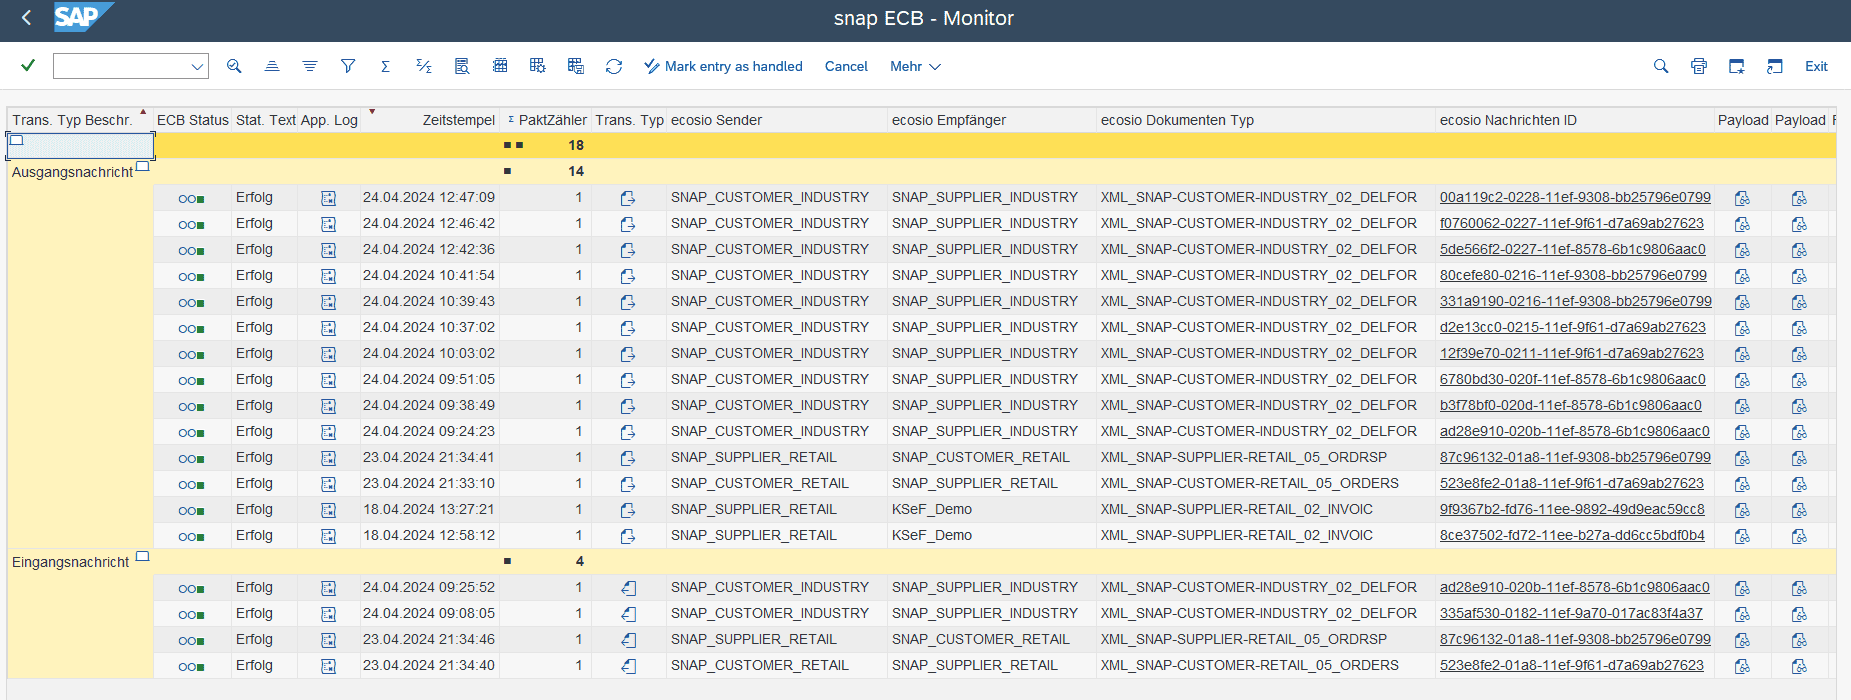Open App. Log for 24.04.2024 12:47:09 row
Screen dimensions: 1851x700
pos(328,198)
